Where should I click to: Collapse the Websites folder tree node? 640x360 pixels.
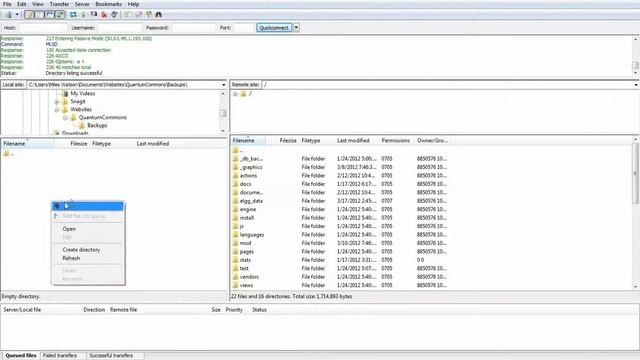[x=57, y=110]
